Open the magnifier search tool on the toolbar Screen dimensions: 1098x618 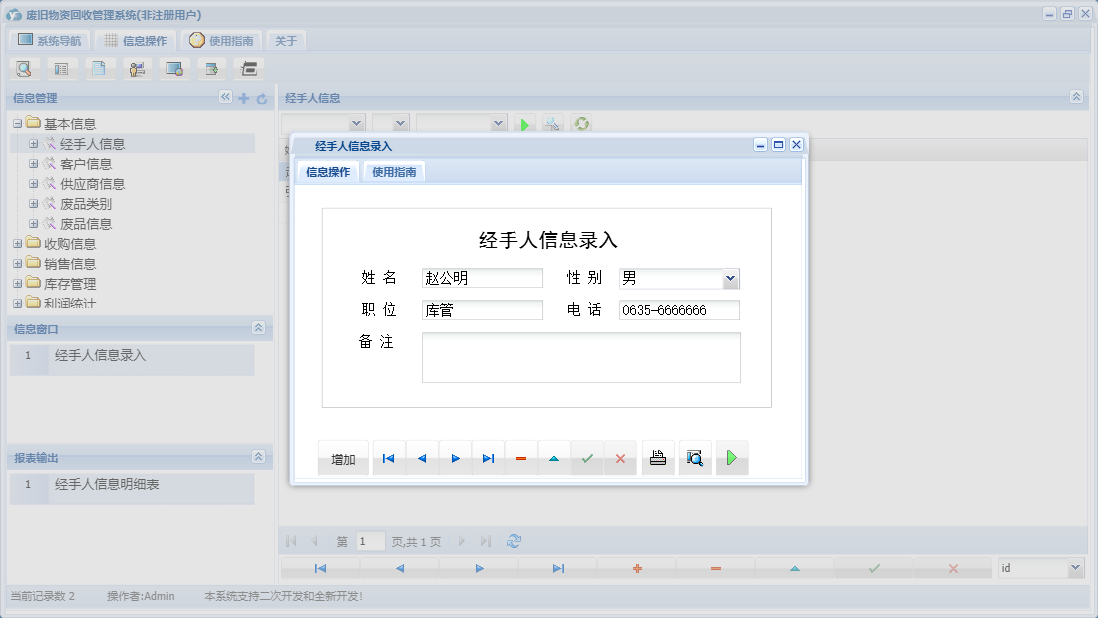(23, 68)
